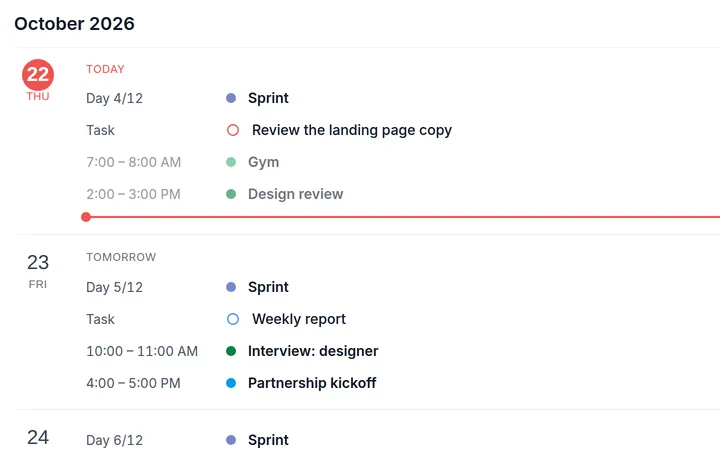Check off Review the landing page copy task
The width and height of the screenshot is (720, 450).
[233, 130]
